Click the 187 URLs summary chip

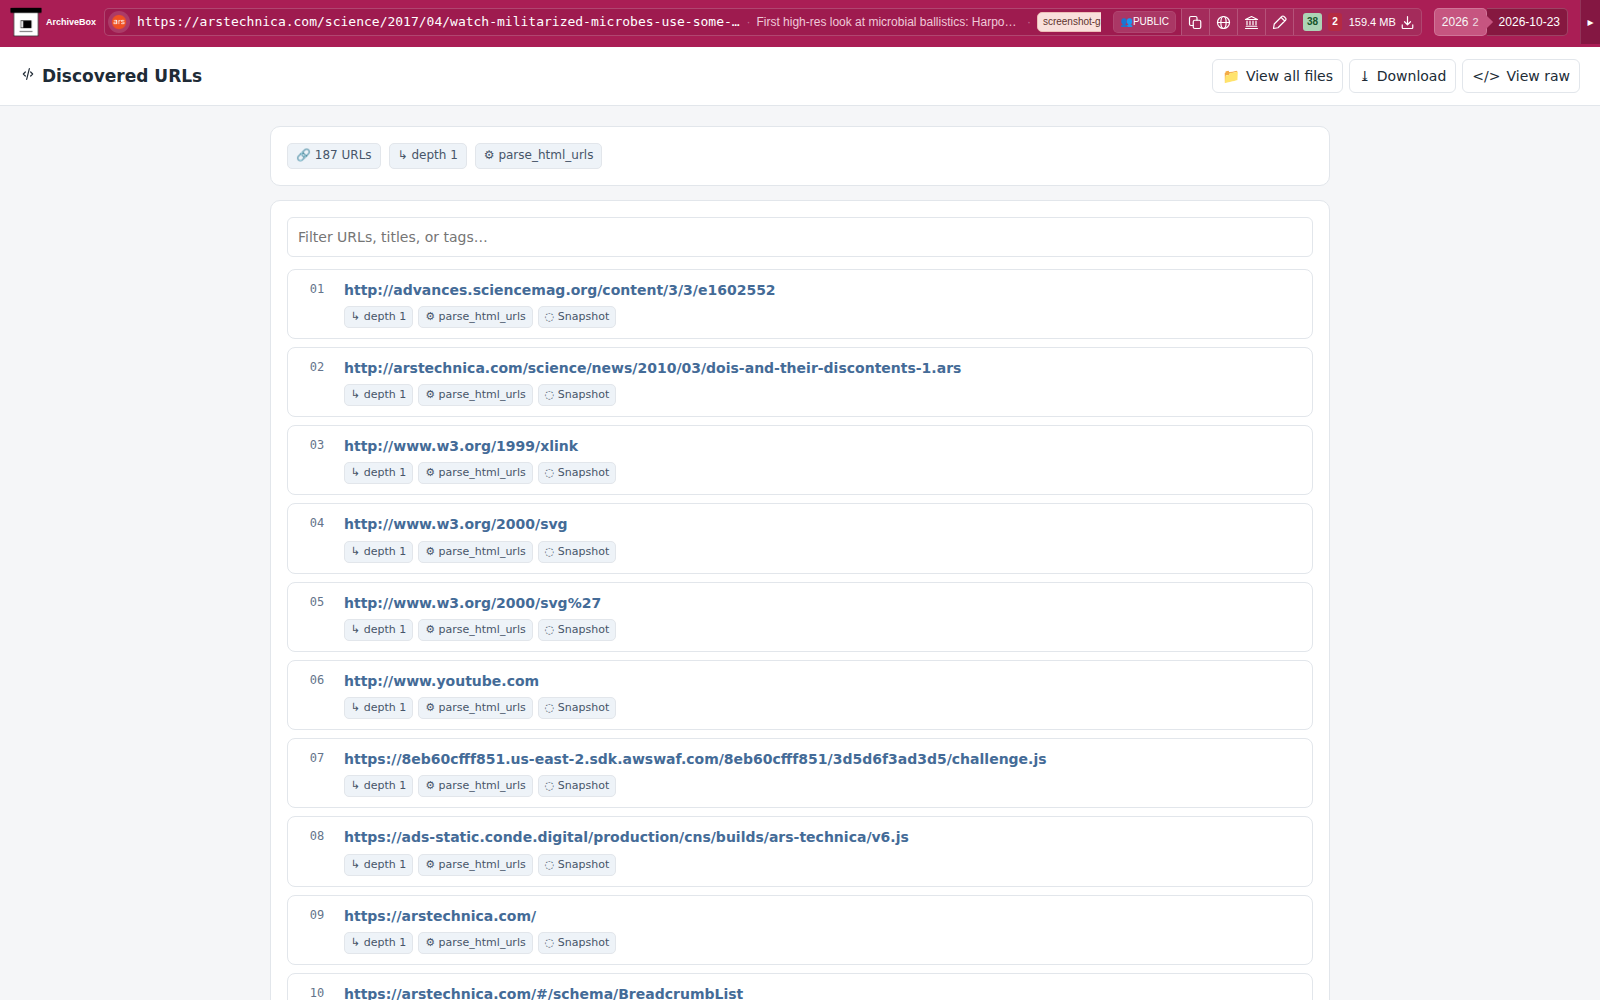click(x=334, y=155)
